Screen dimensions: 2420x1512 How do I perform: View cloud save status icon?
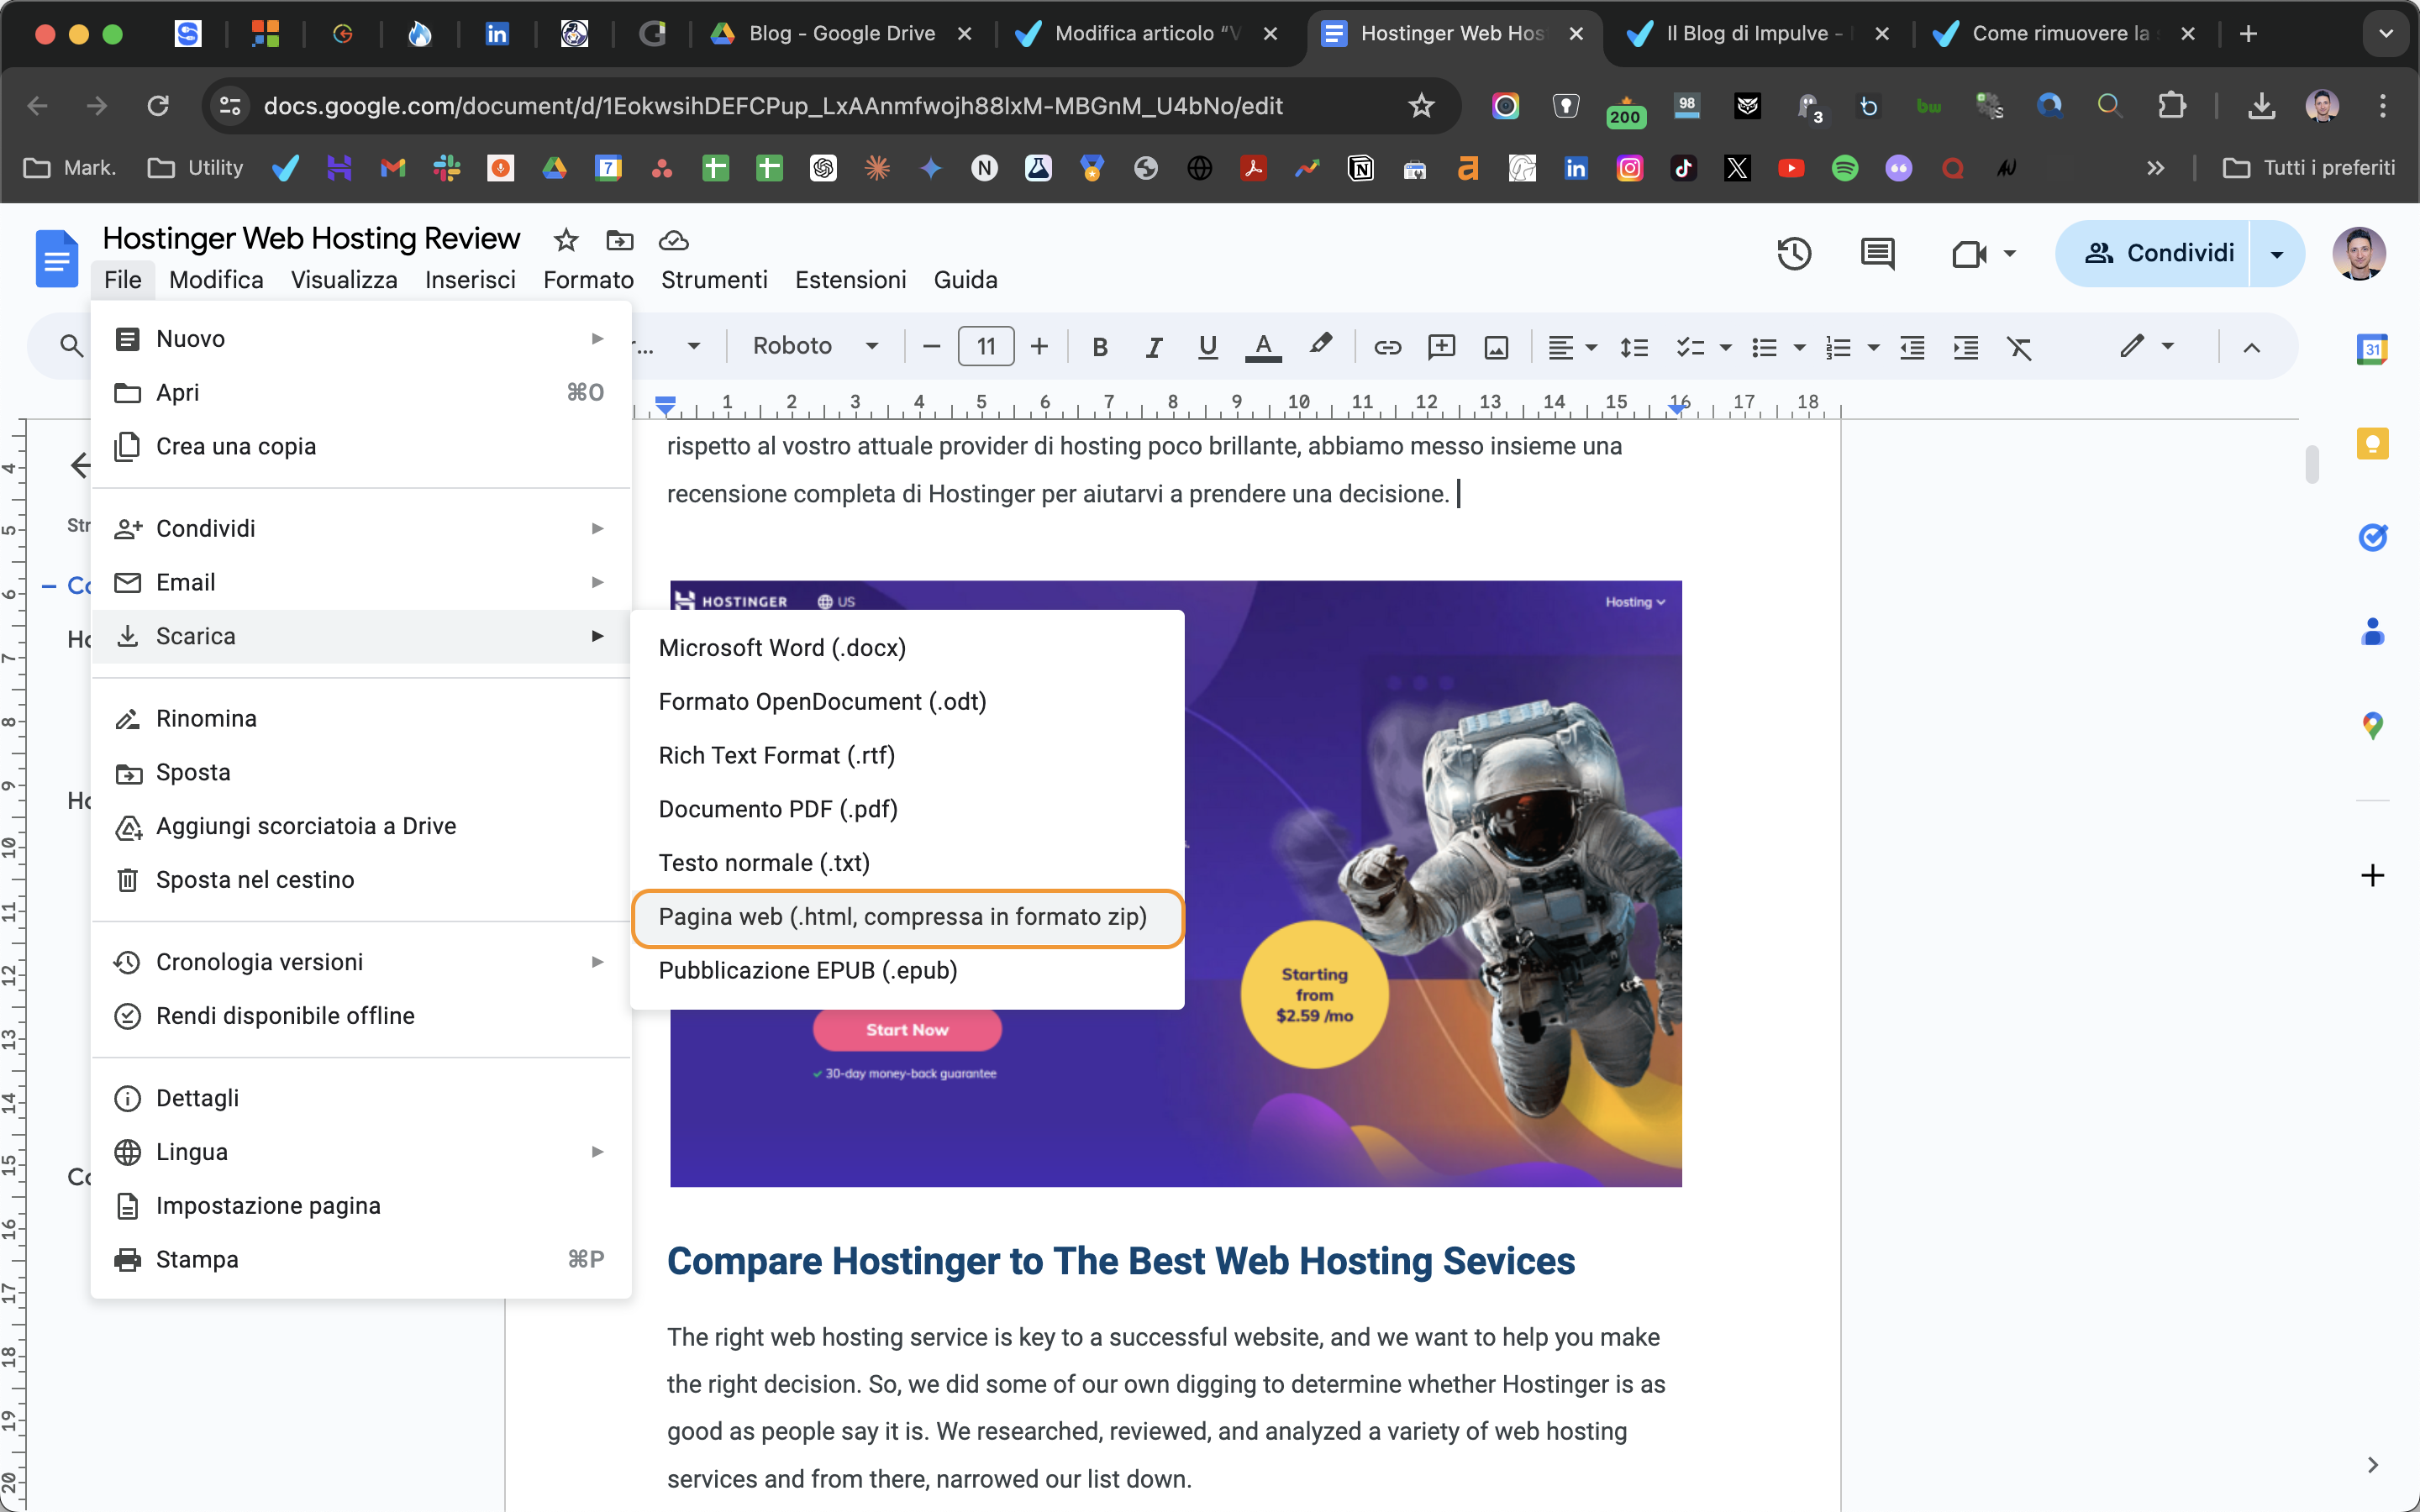pos(674,240)
